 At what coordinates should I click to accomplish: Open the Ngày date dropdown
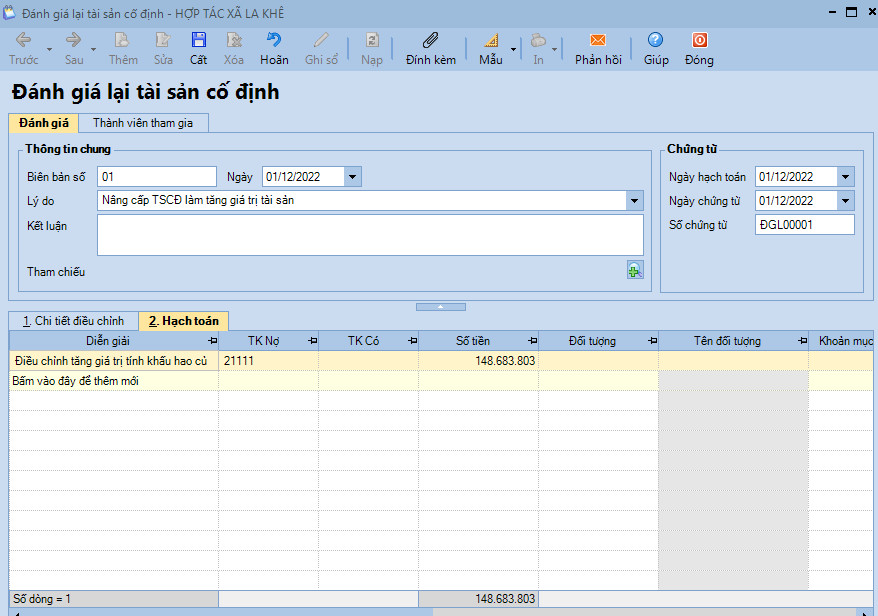pos(352,177)
